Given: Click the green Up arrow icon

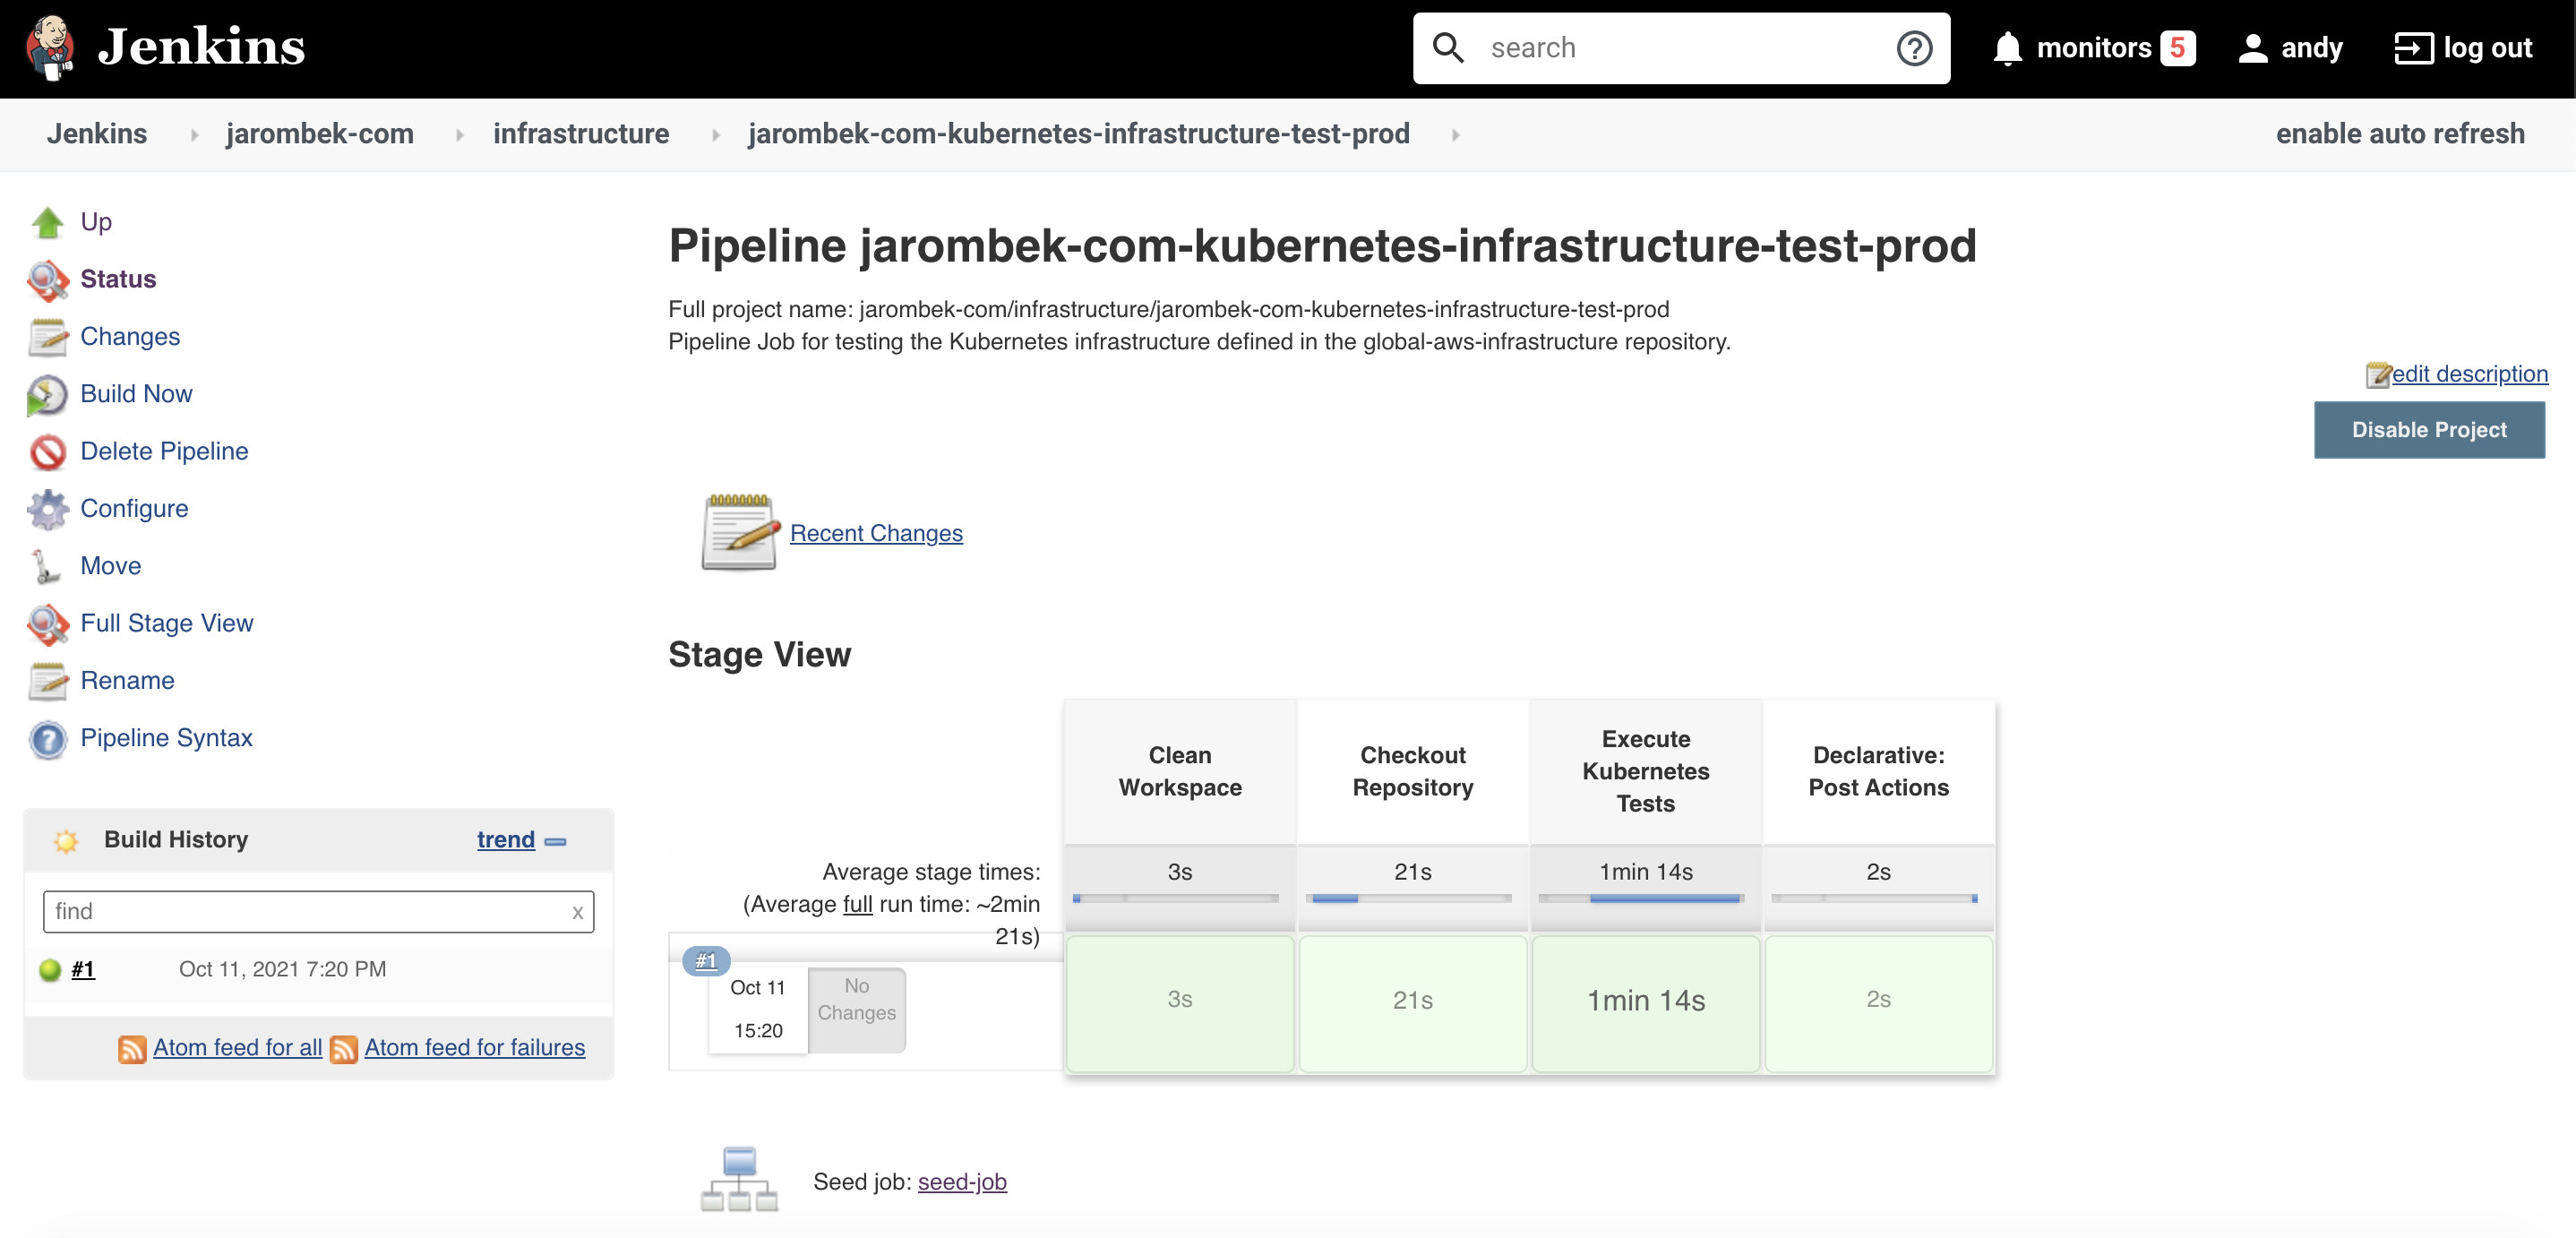Looking at the screenshot, I should [x=47, y=222].
